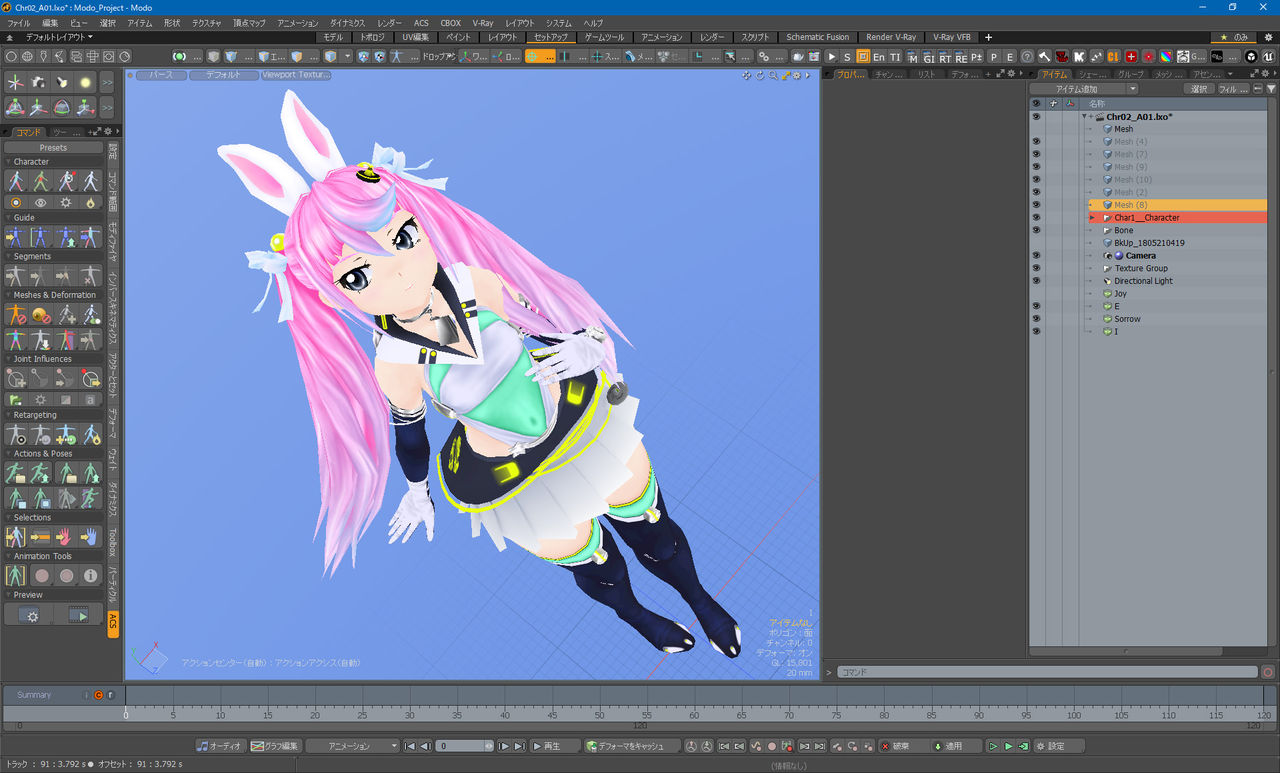Click the rainbow color toolbar icon
The height and width of the screenshot is (773, 1280).
click(1165, 56)
